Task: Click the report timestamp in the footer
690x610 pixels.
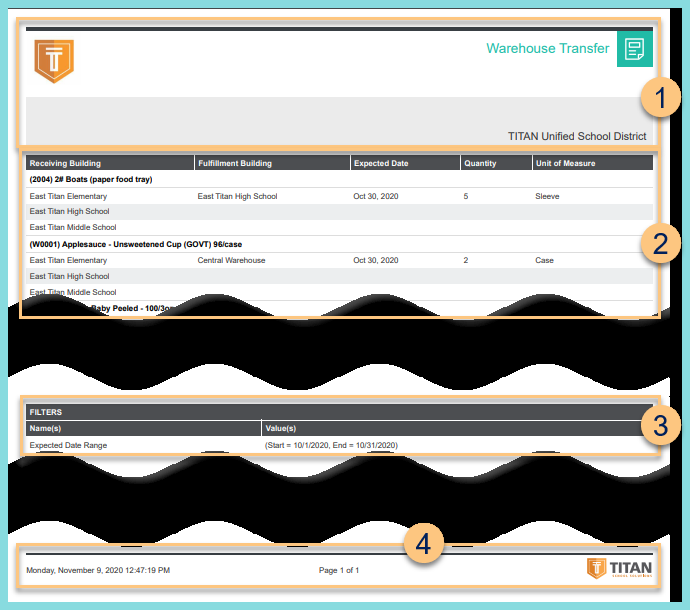Action: pyautogui.click(x=98, y=570)
